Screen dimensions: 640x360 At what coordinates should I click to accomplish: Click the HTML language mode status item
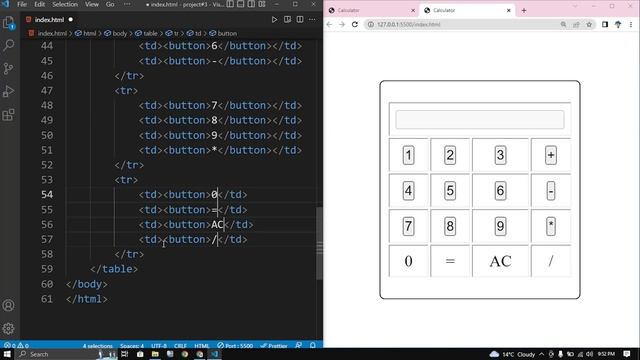(x=202, y=346)
